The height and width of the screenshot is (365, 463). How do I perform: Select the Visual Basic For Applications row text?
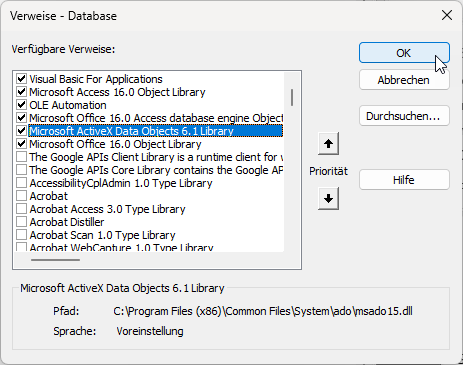96,79
